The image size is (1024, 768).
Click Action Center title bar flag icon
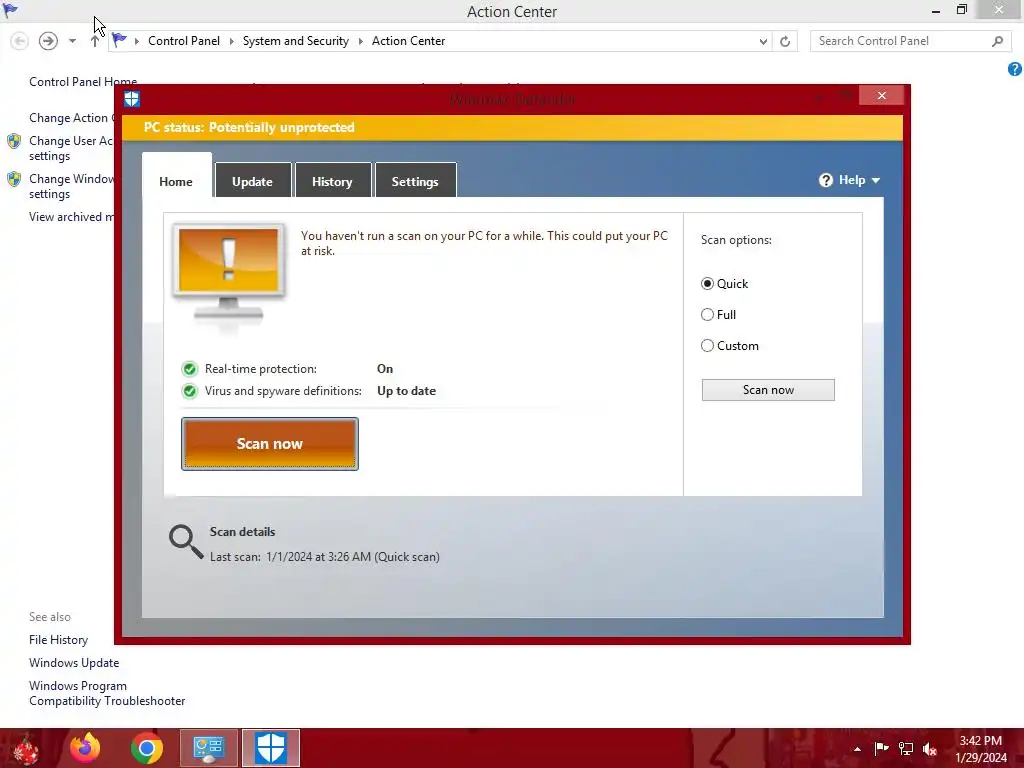(10, 10)
